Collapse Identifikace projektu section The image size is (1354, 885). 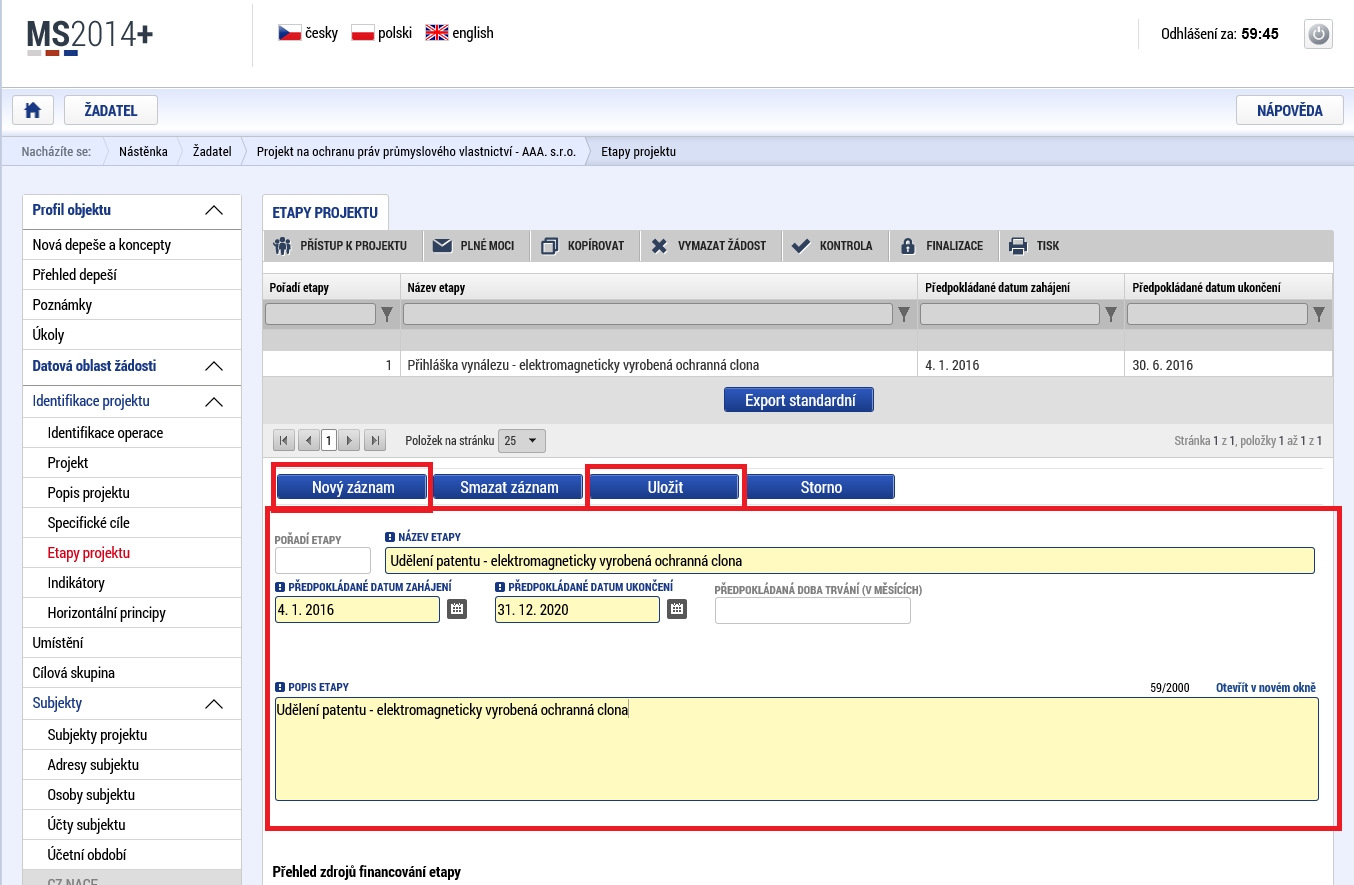[214, 402]
